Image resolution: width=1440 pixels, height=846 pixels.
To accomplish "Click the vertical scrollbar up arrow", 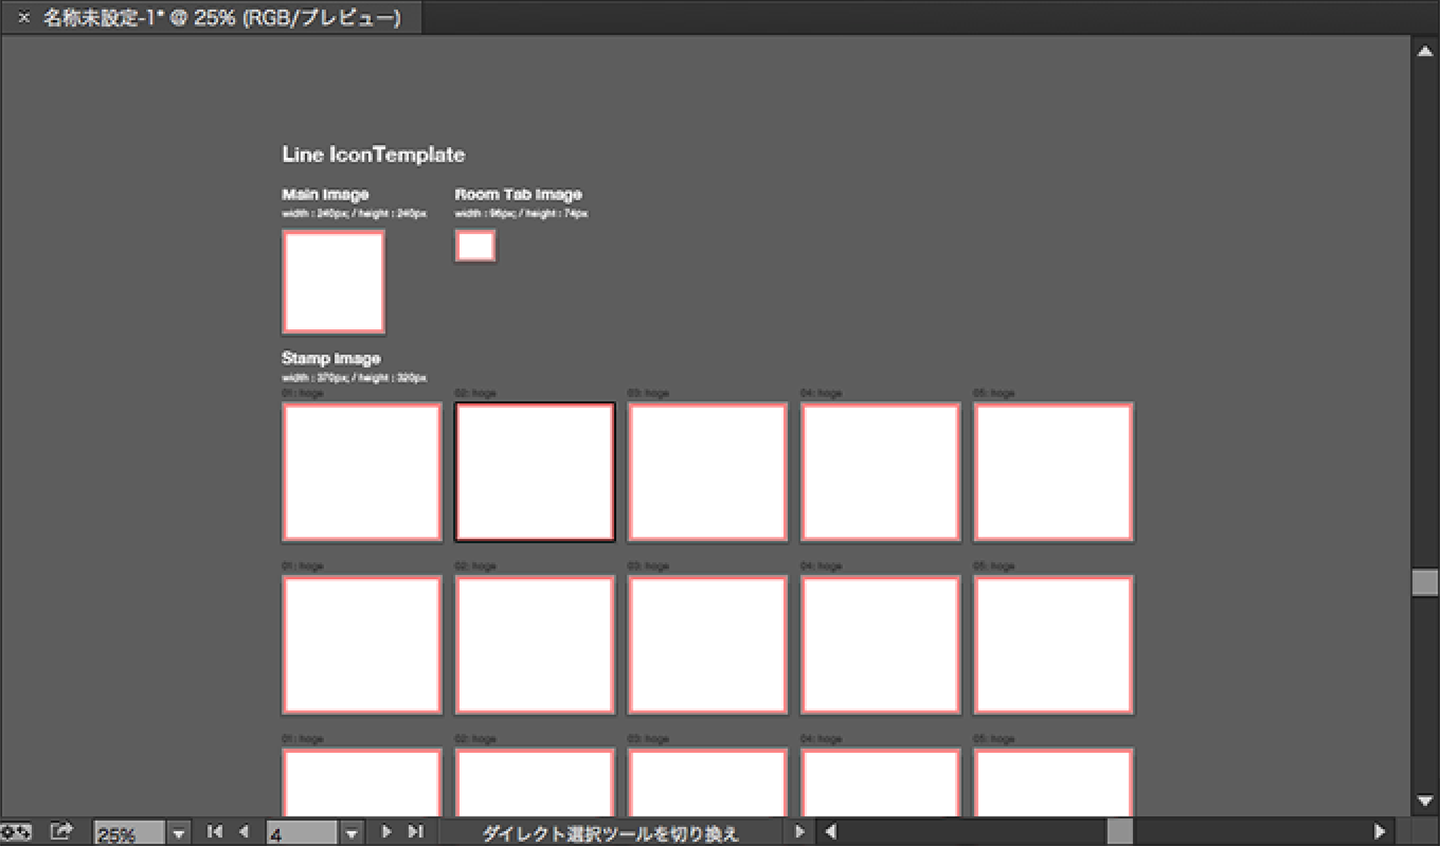I will click(1425, 51).
